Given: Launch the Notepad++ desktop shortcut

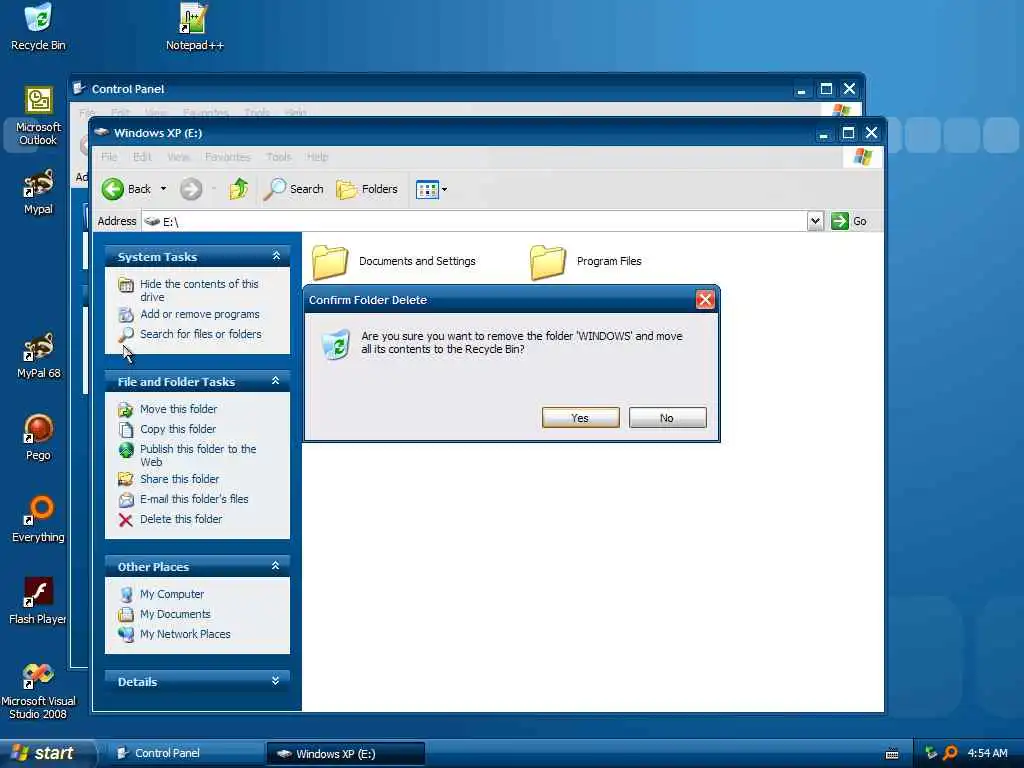Looking at the screenshot, I should tap(194, 26).
